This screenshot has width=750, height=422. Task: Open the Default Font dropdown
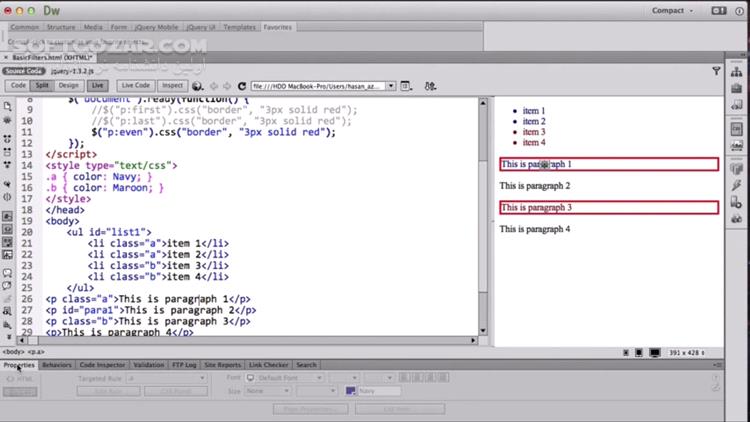click(x=285, y=378)
